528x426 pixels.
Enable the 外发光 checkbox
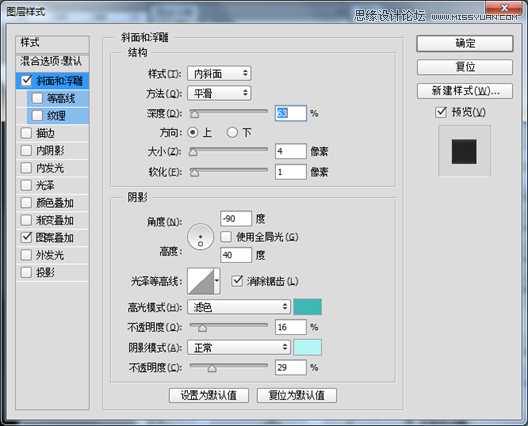point(26,255)
